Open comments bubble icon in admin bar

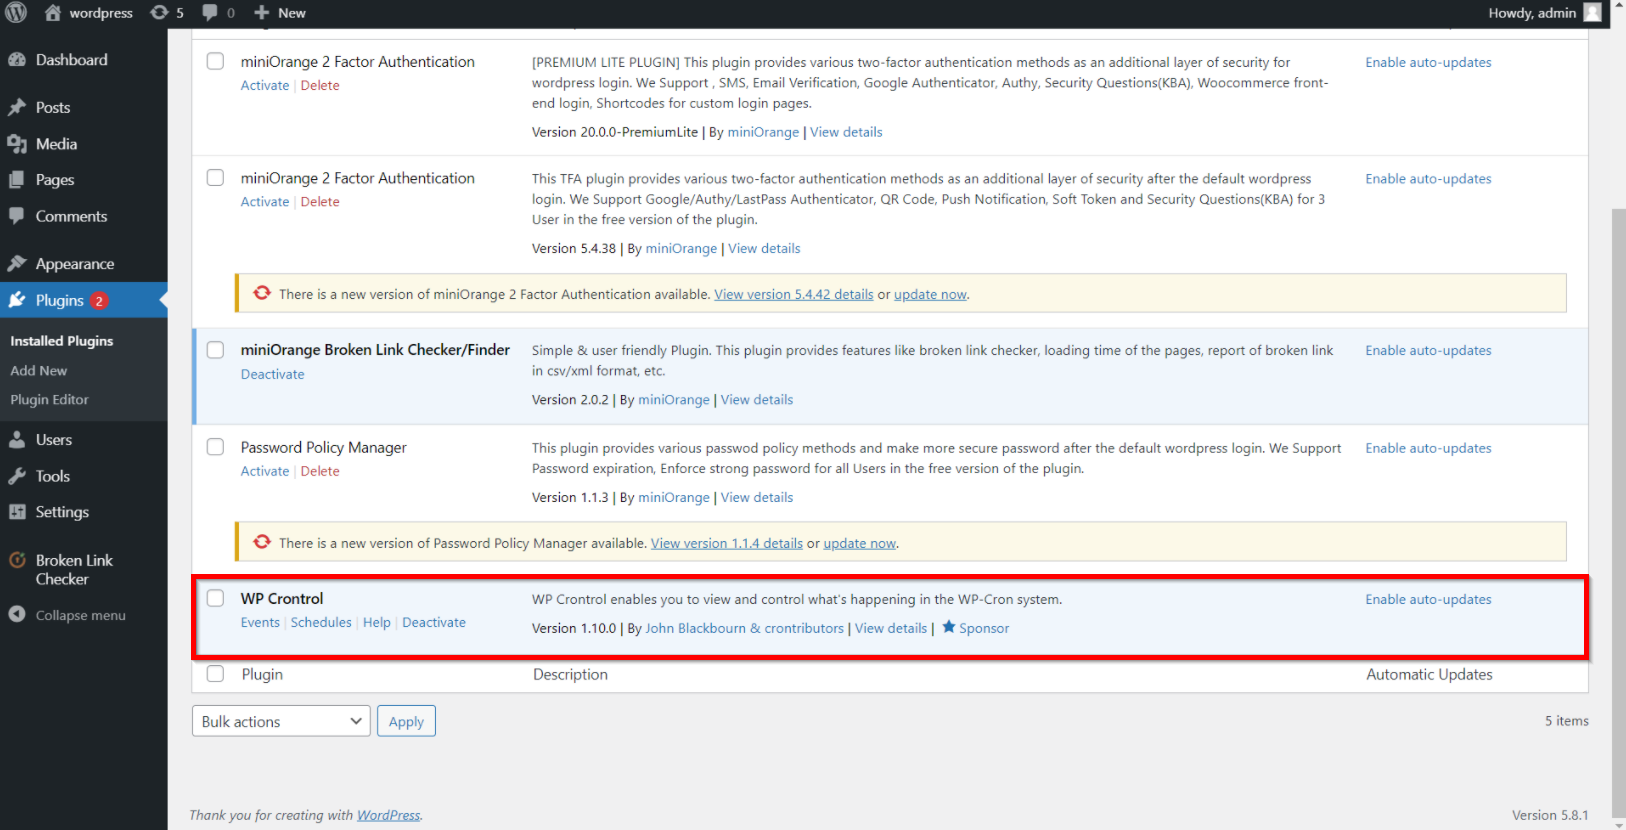coord(210,12)
